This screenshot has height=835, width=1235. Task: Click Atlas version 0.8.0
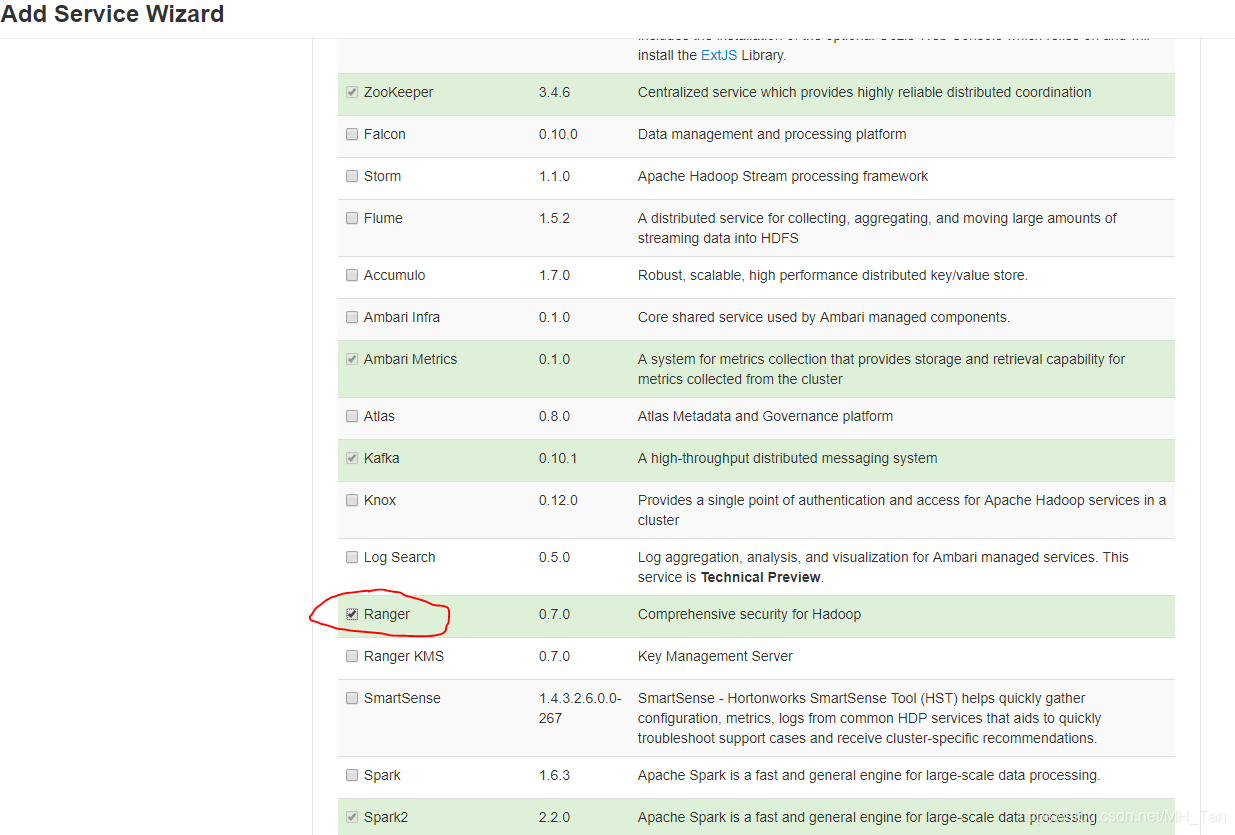pos(554,416)
